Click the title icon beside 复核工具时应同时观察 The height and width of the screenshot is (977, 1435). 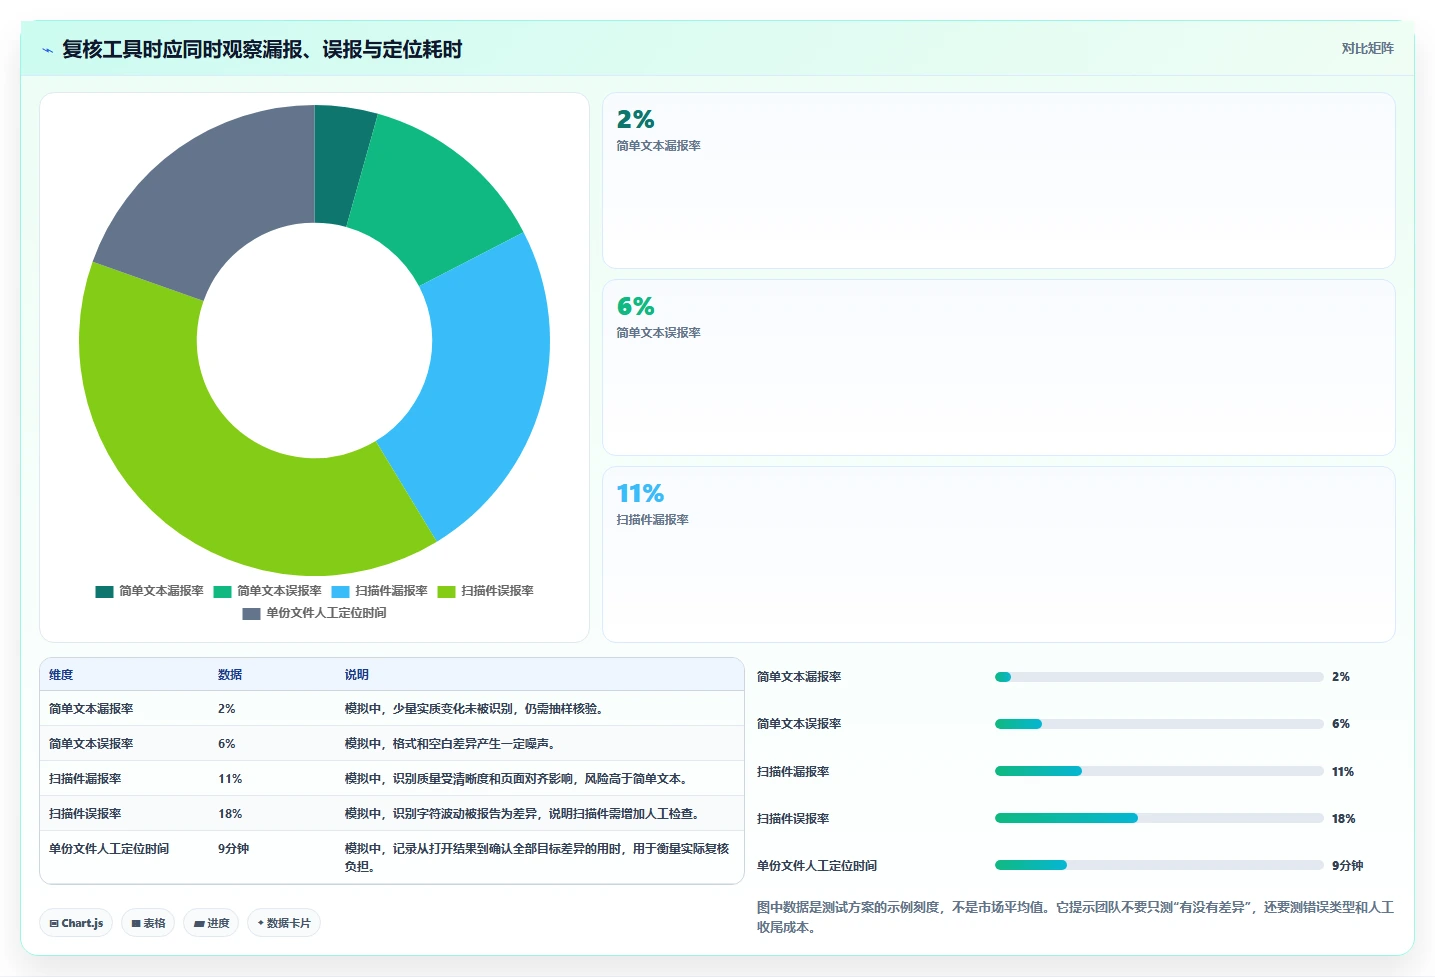[x=47, y=50]
